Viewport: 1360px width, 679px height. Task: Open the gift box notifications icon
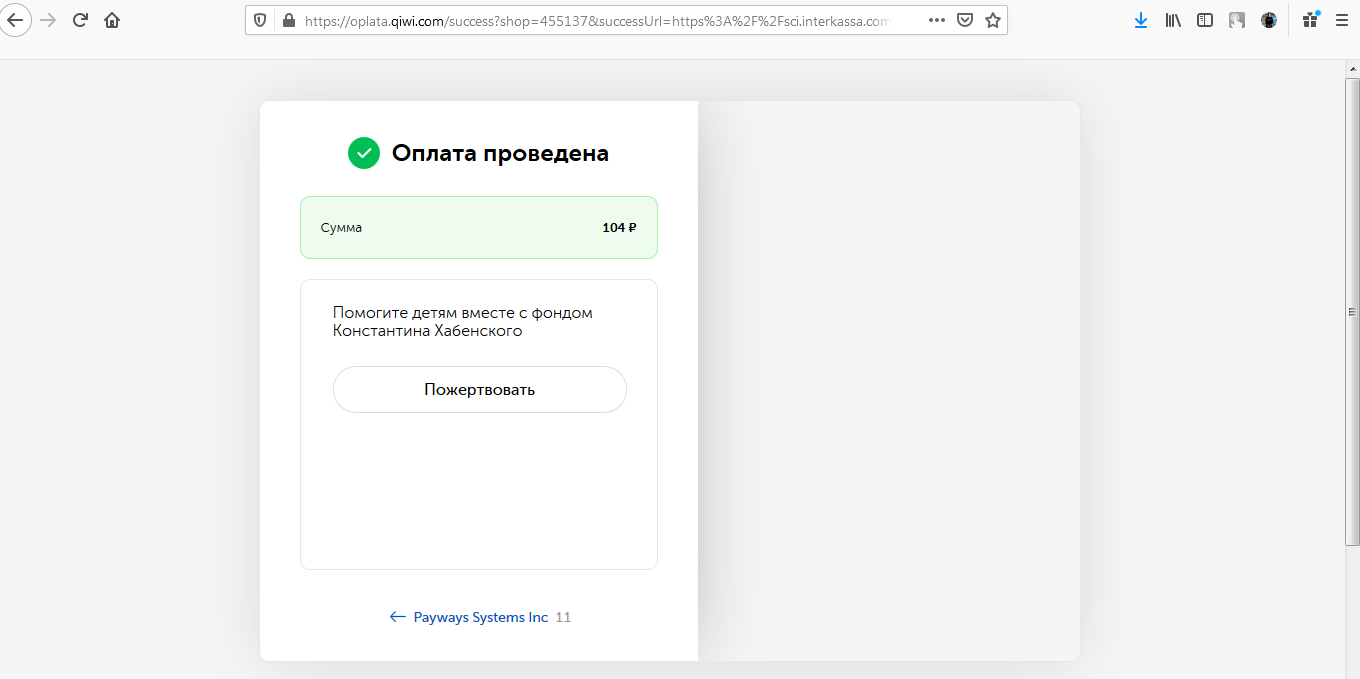coord(1311,19)
